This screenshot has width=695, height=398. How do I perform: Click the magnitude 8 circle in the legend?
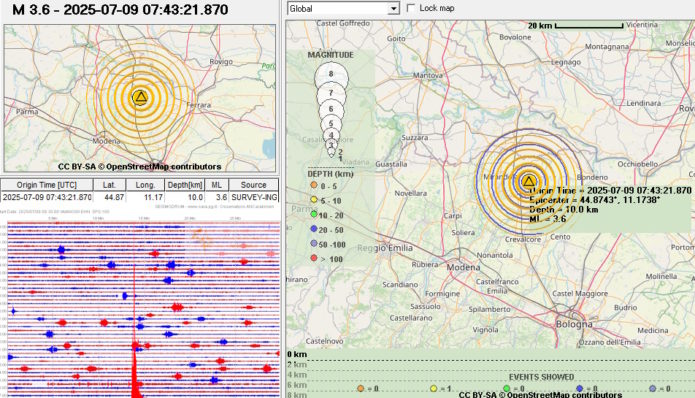(331, 74)
